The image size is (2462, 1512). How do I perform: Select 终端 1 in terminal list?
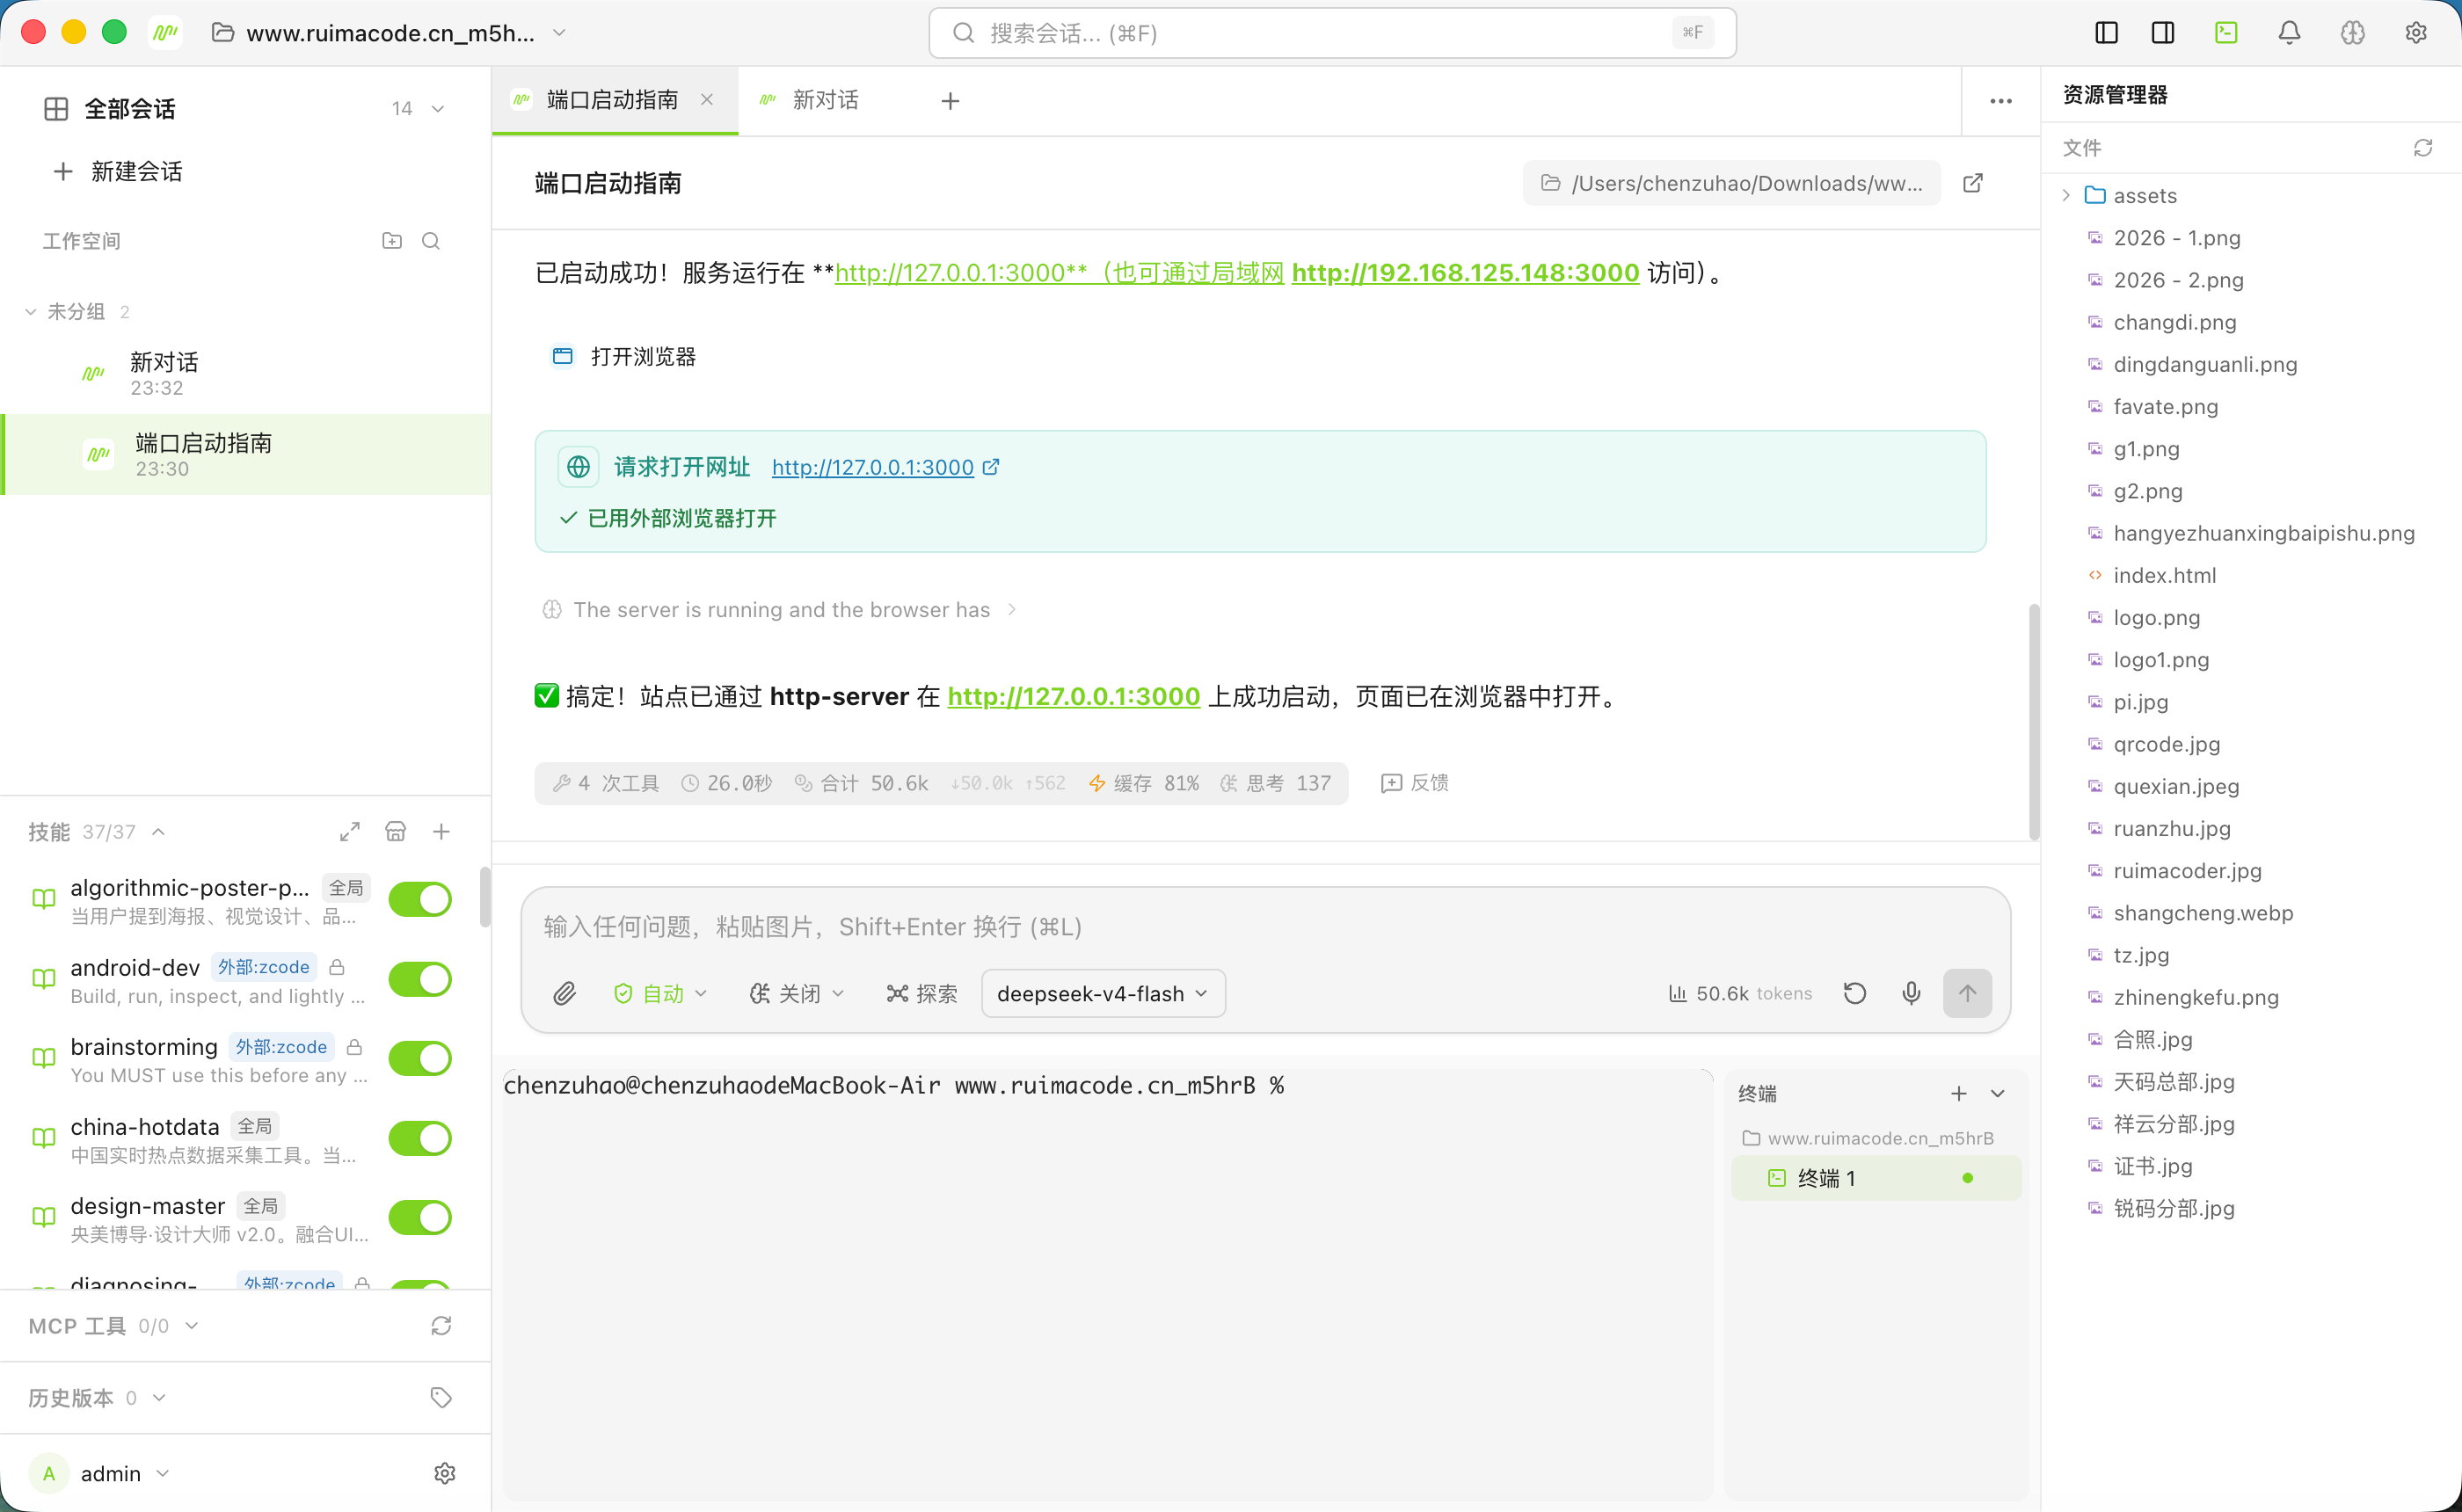(x=1876, y=1178)
